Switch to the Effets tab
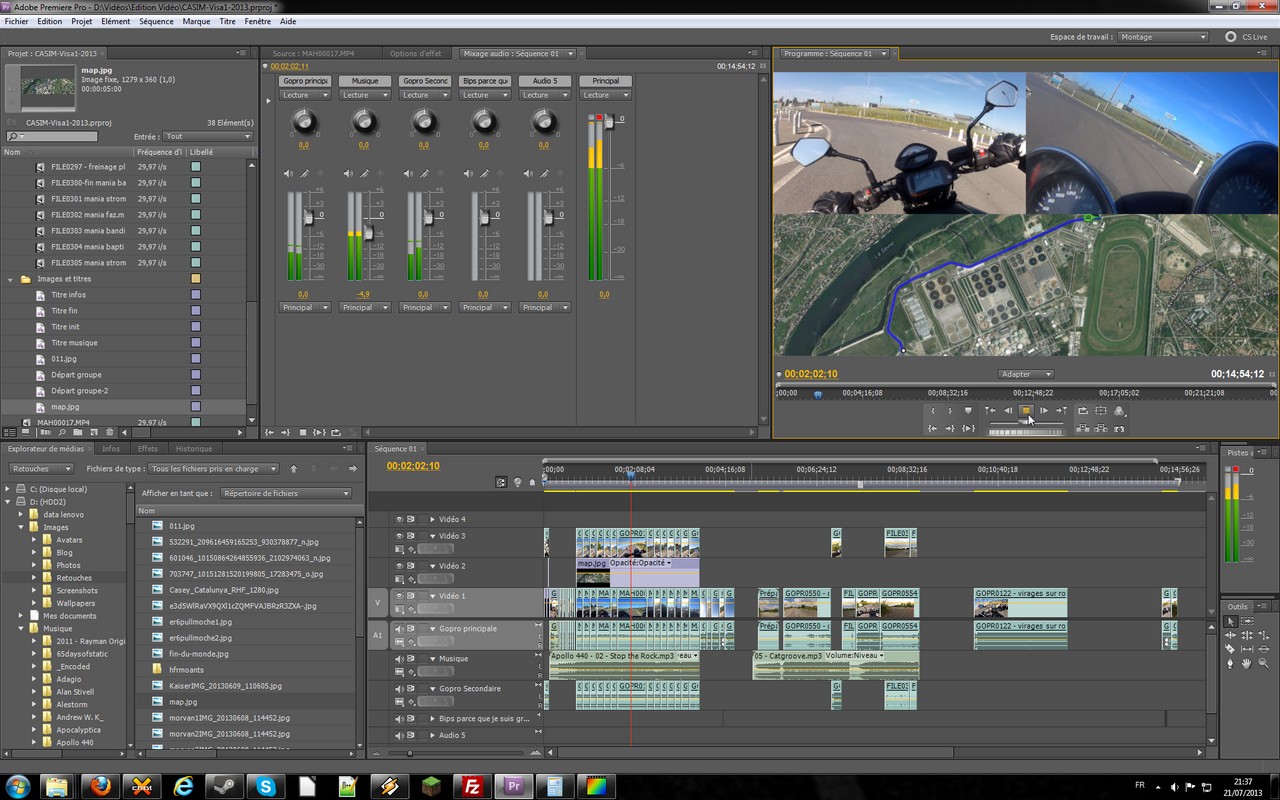The height and width of the screenshot is (800, 1280). (x=148, y=448)
